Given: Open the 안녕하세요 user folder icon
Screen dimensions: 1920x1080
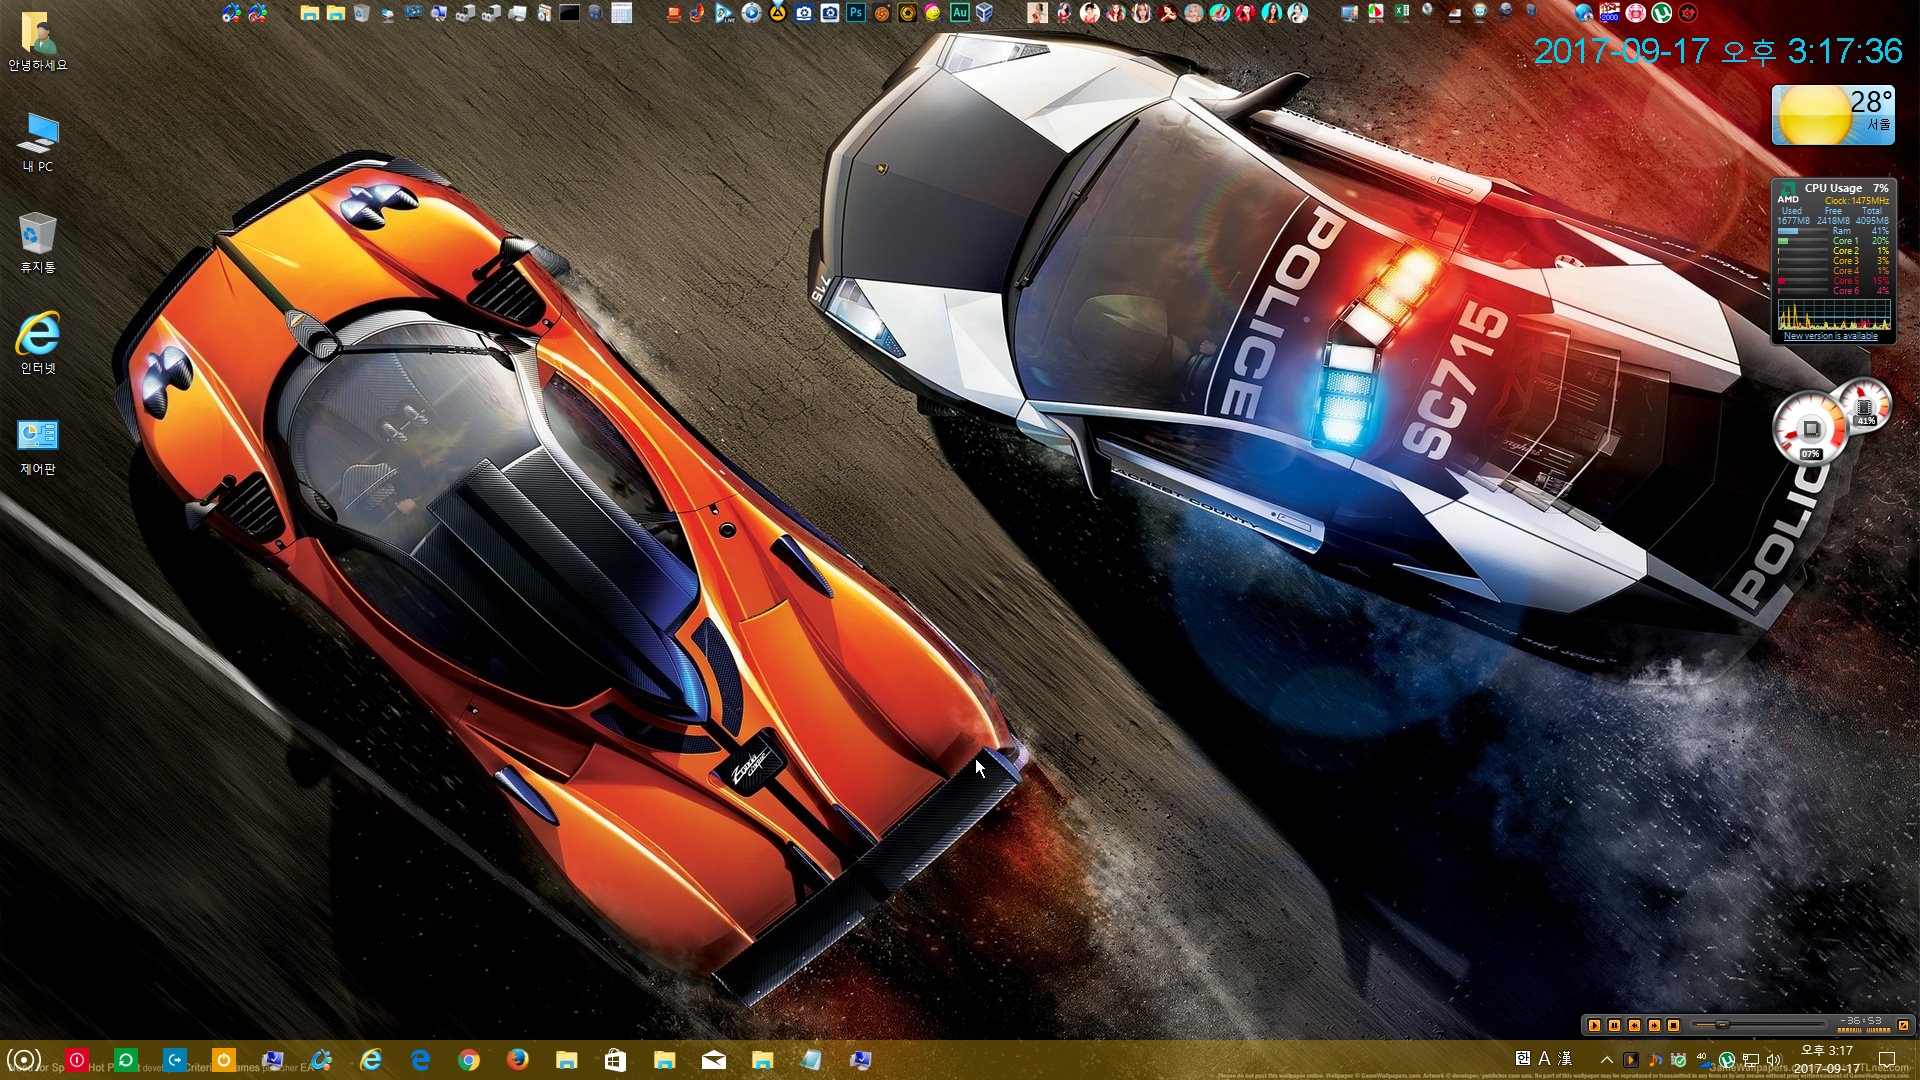Looking at the screenshot, I should pos(38,41).
